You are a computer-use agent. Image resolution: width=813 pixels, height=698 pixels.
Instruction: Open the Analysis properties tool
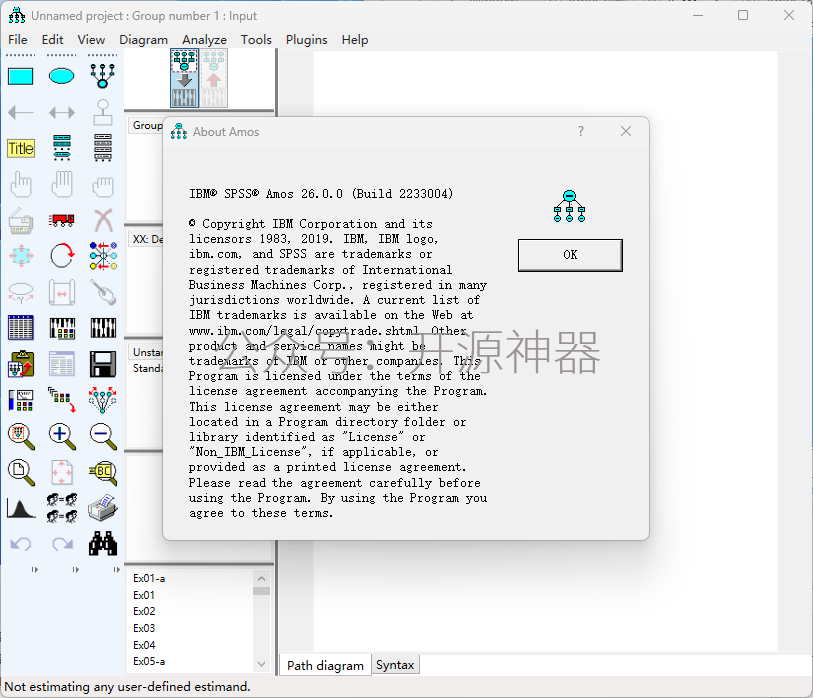(x=62, y=328)
